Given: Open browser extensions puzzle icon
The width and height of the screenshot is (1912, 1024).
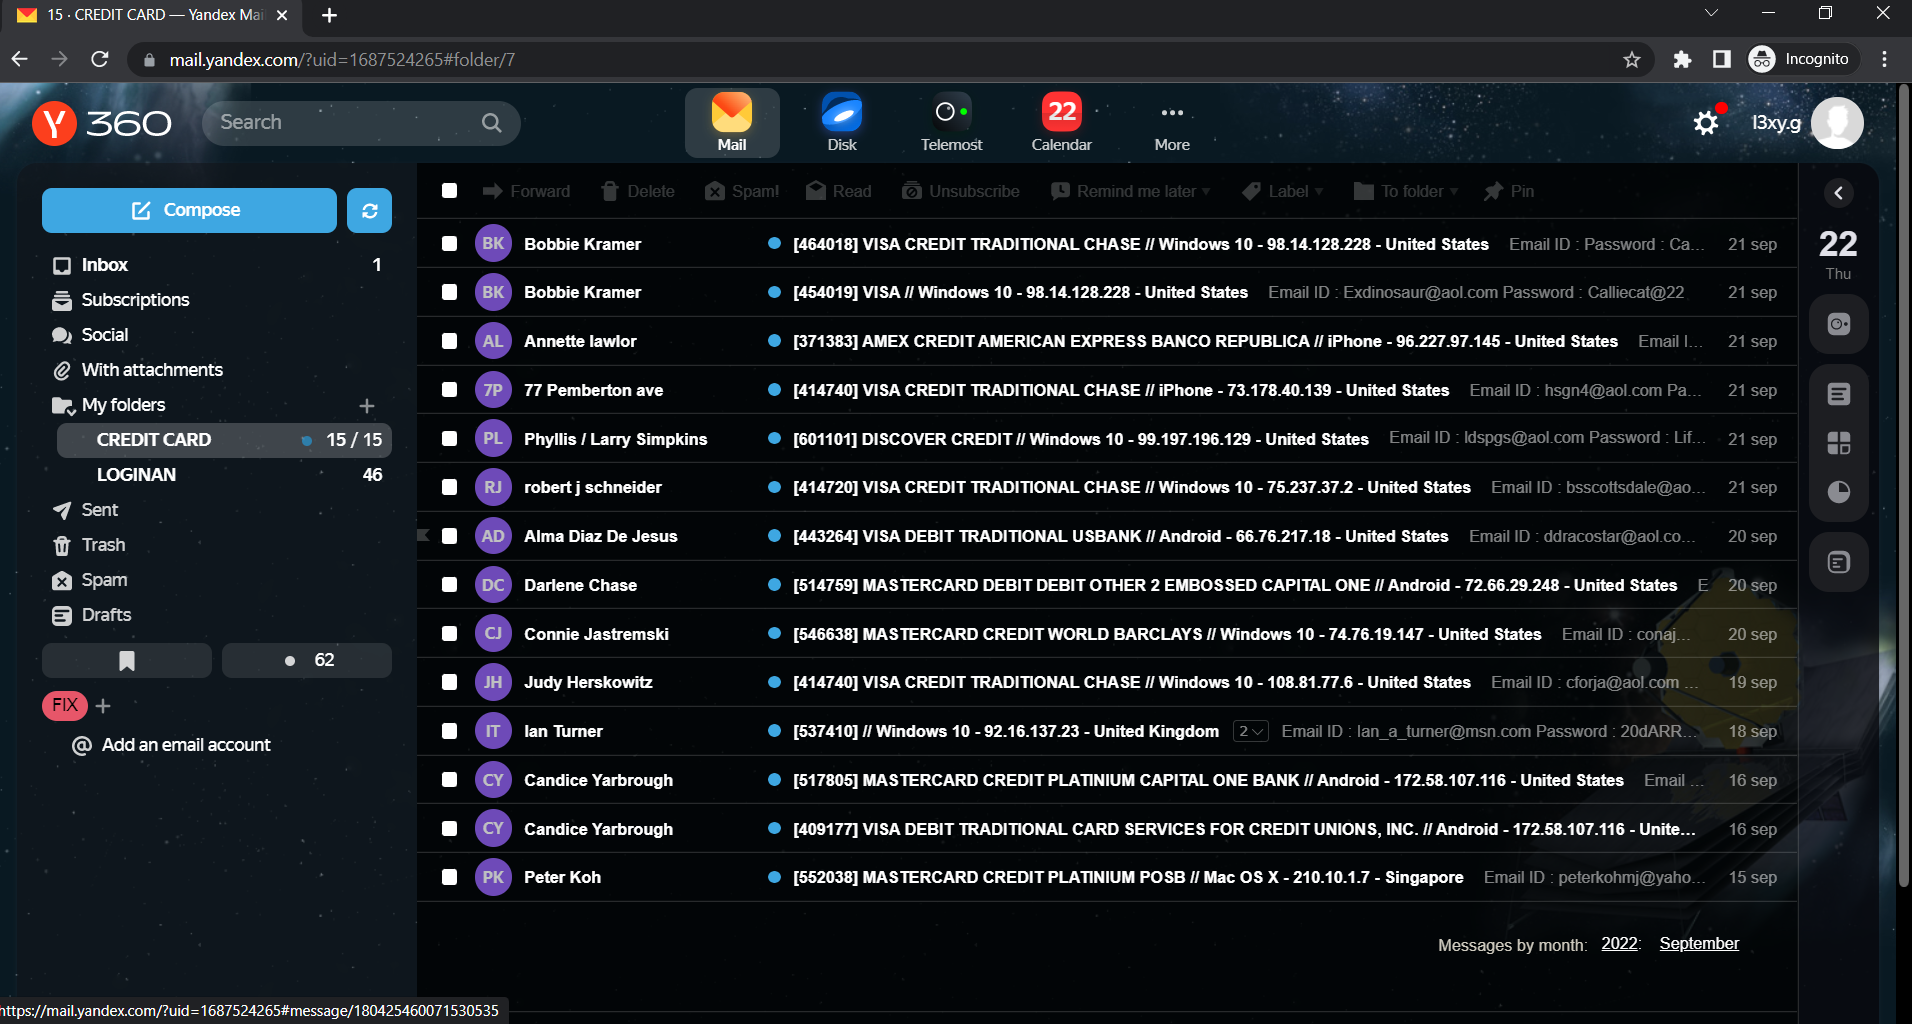Looking at the screenshot, I should tap(1682, 60).
